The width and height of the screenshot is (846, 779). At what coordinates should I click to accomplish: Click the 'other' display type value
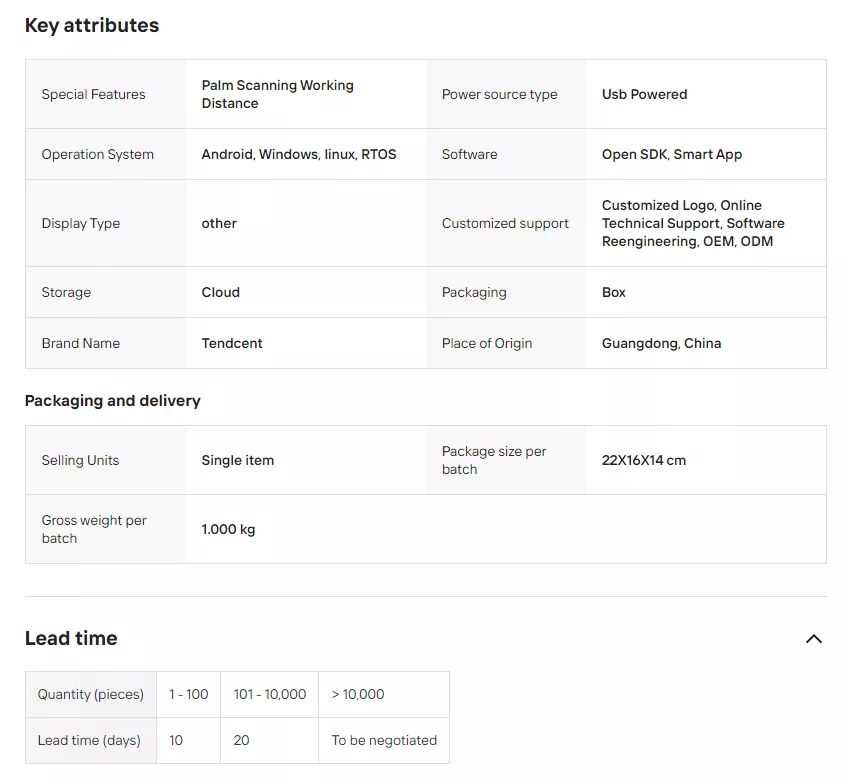219,223
